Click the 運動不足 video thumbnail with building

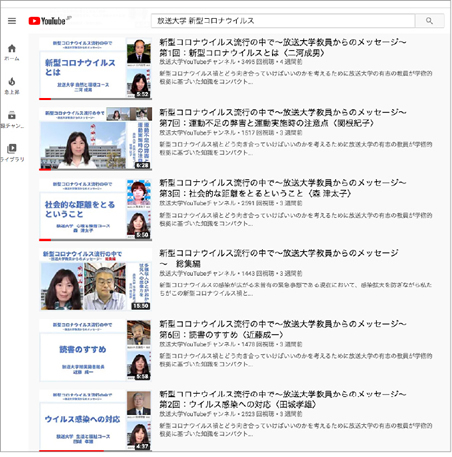pos(95,139)
